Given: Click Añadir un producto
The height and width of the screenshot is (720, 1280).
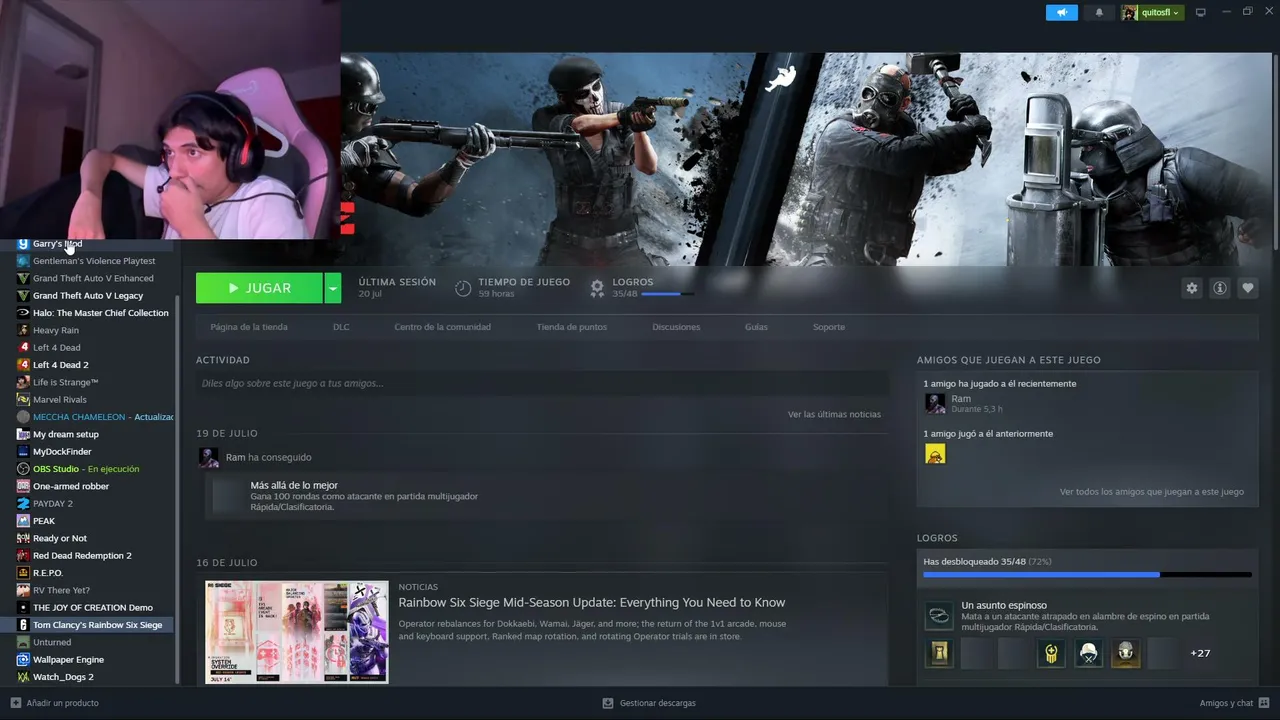Looking at the screenshot, I should 62,703.
